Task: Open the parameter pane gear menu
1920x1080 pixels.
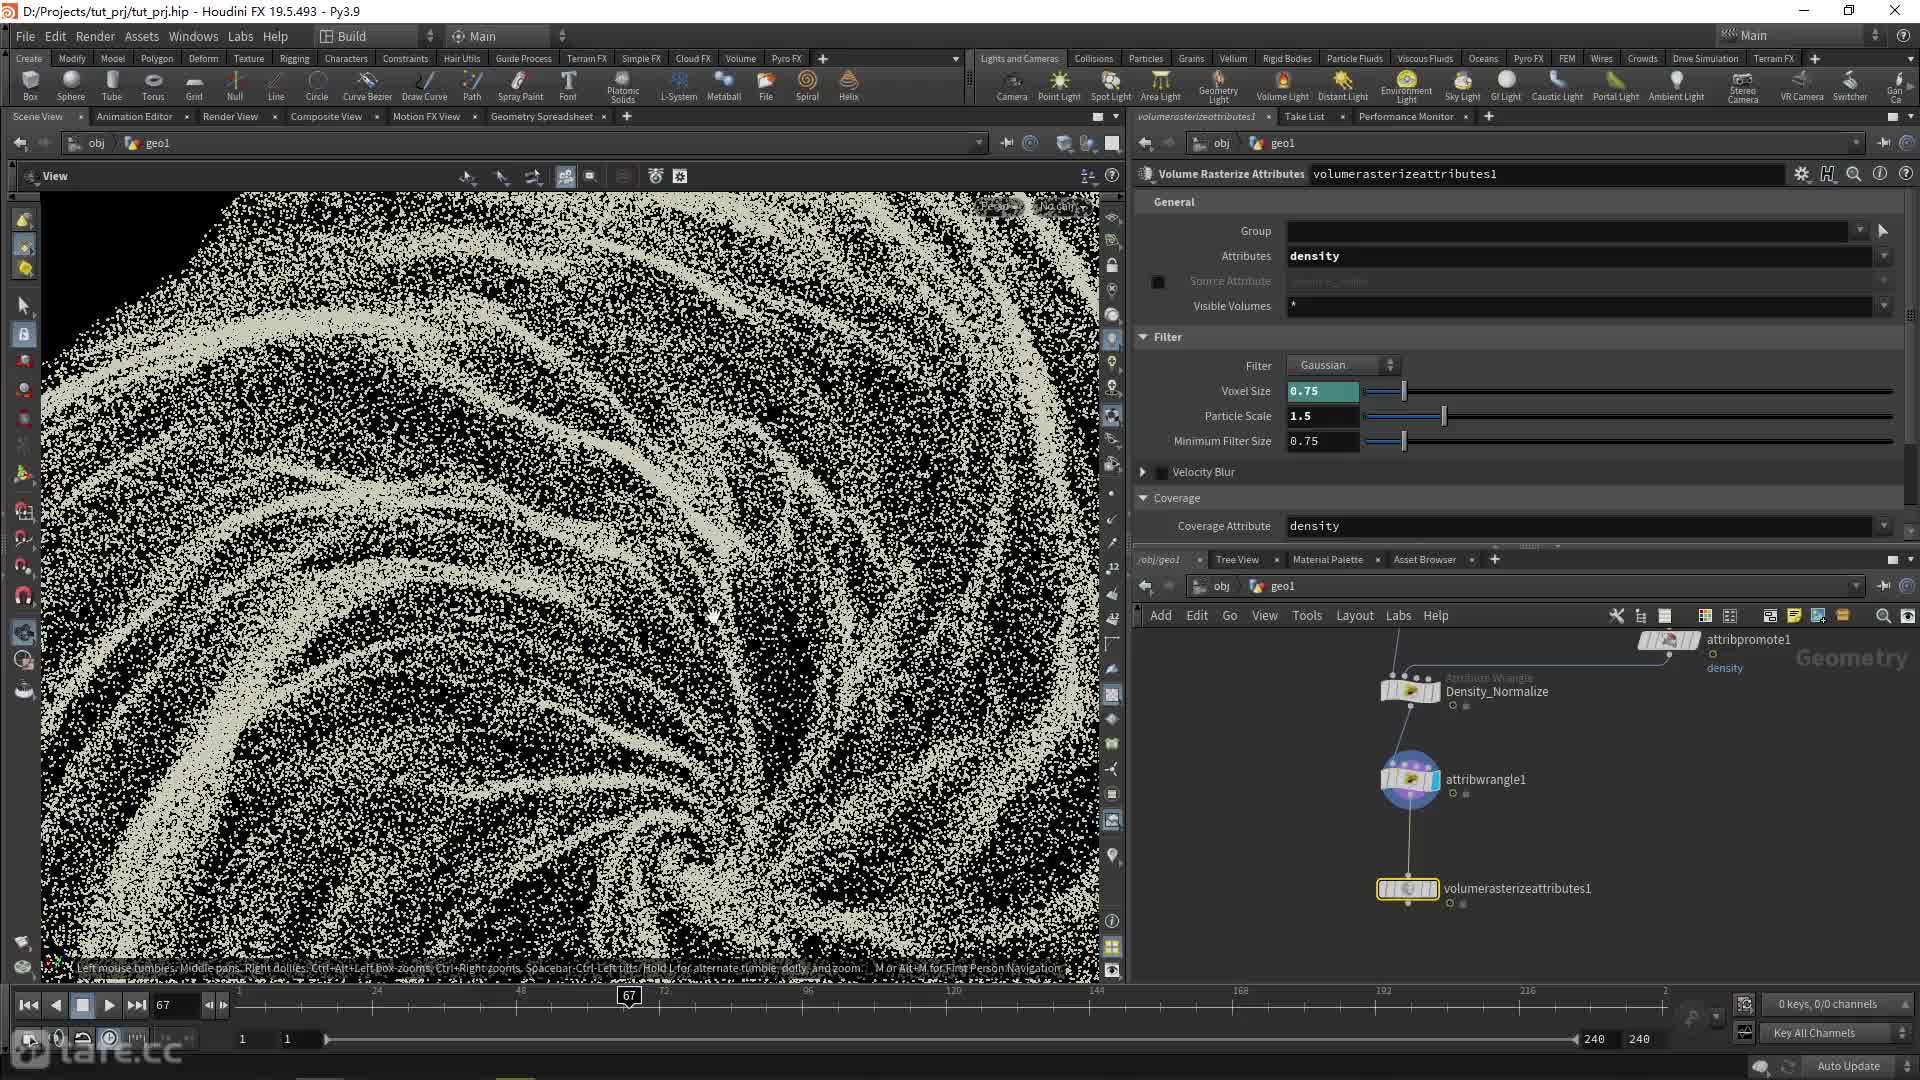Action: point(1802,174)
